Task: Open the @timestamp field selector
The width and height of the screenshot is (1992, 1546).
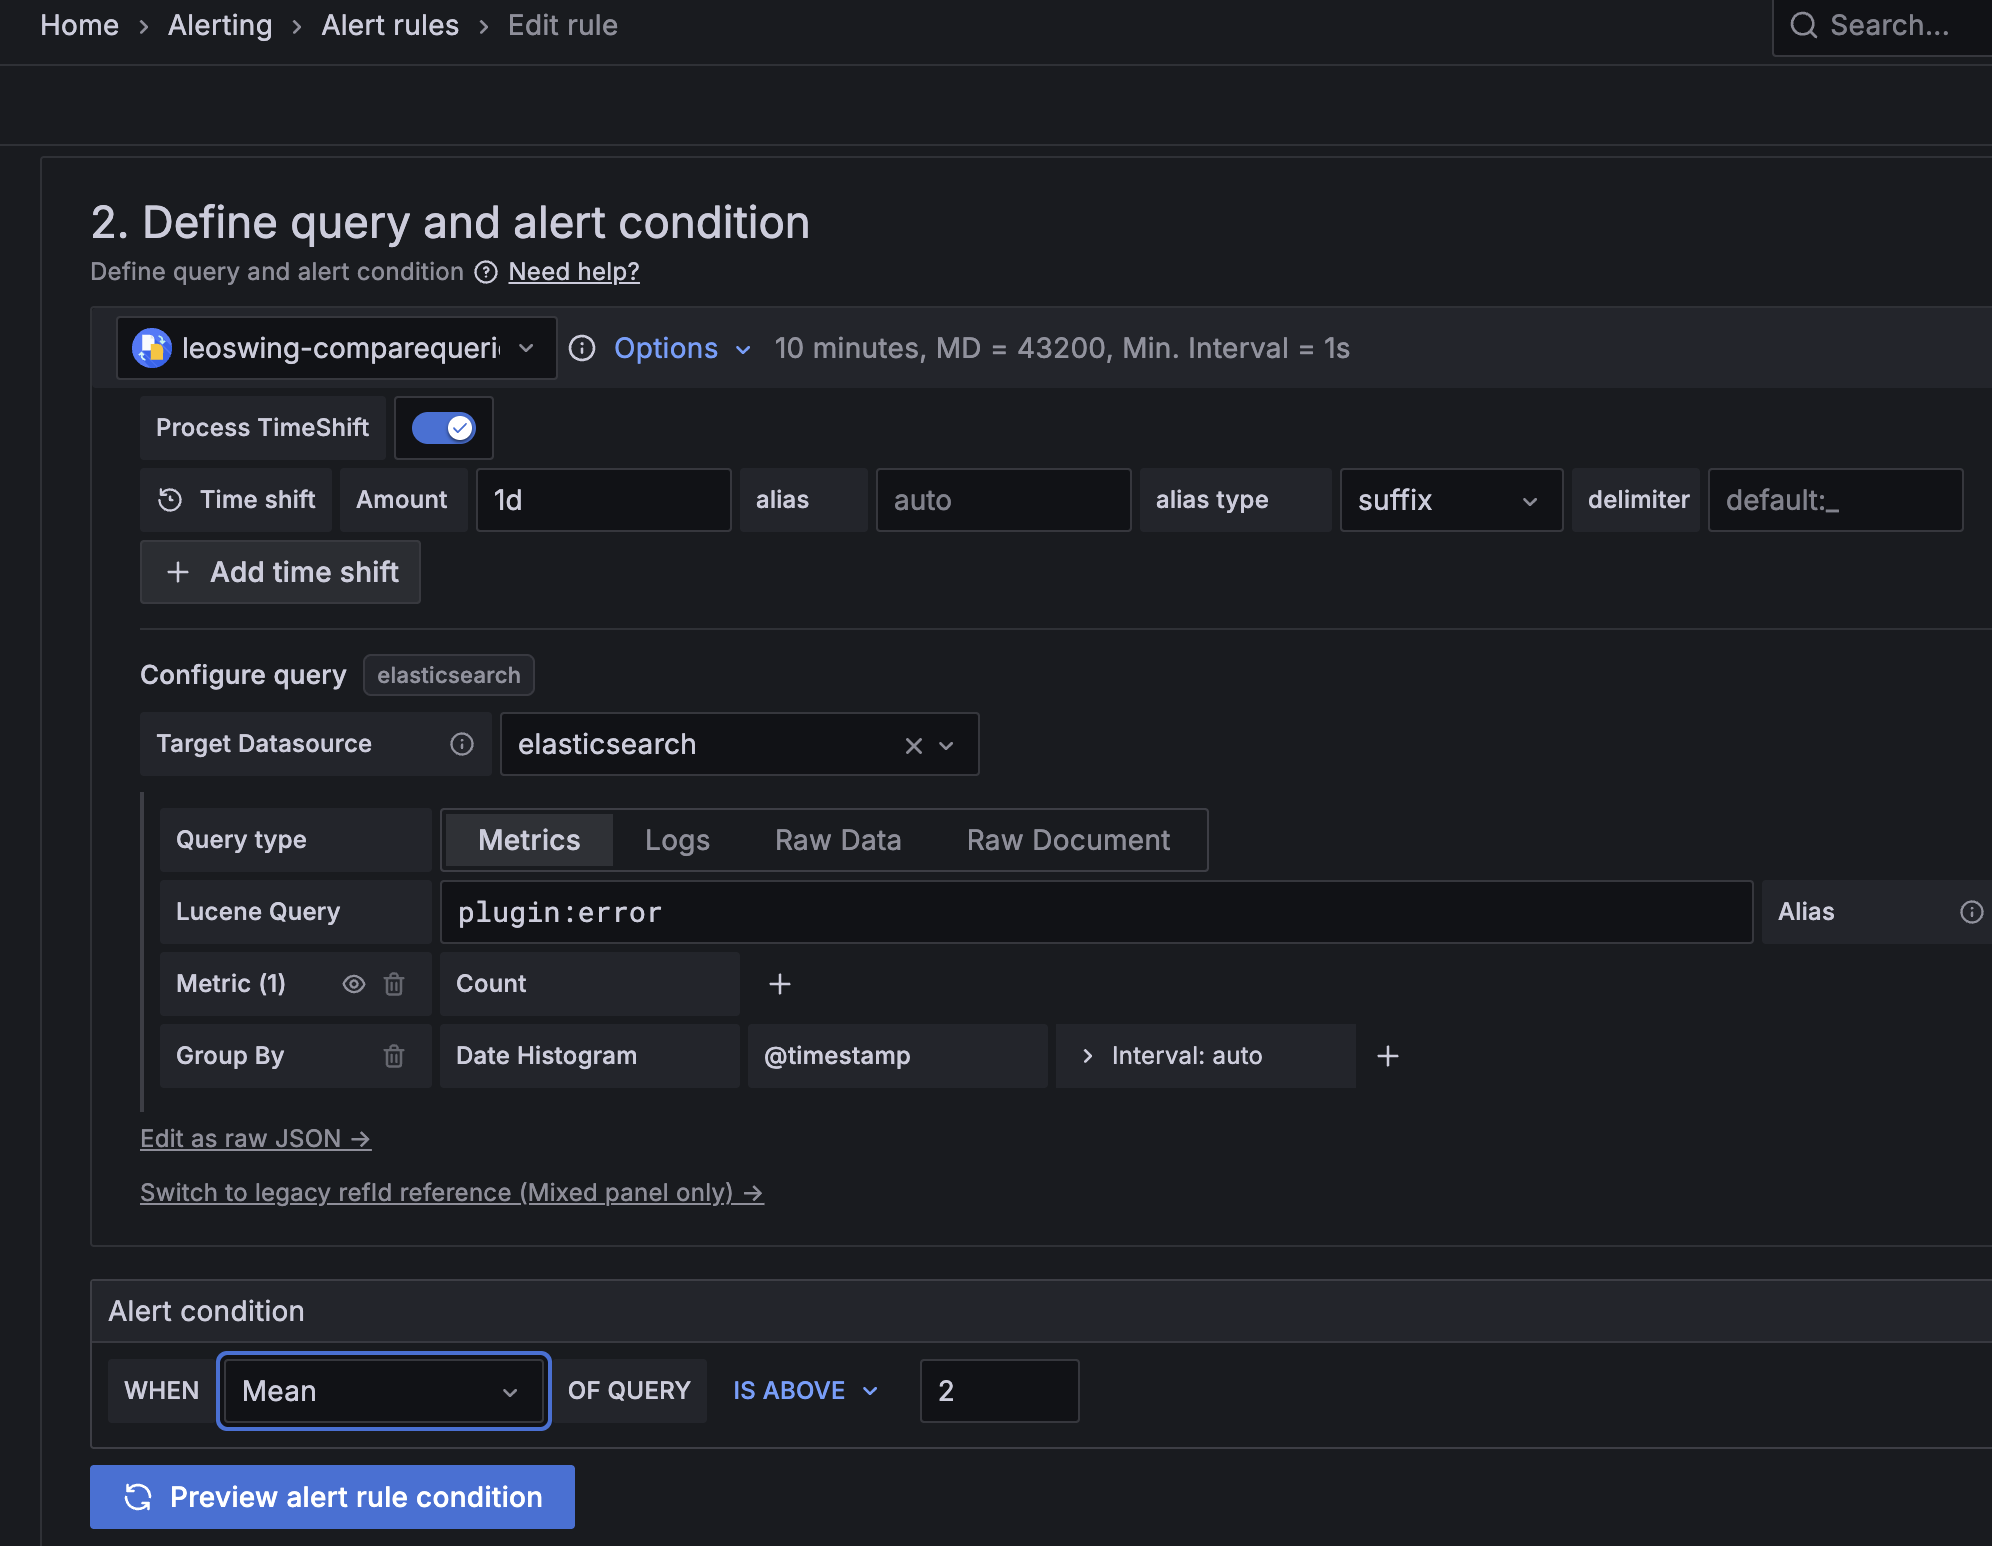Action: (x=897, y=1056)
